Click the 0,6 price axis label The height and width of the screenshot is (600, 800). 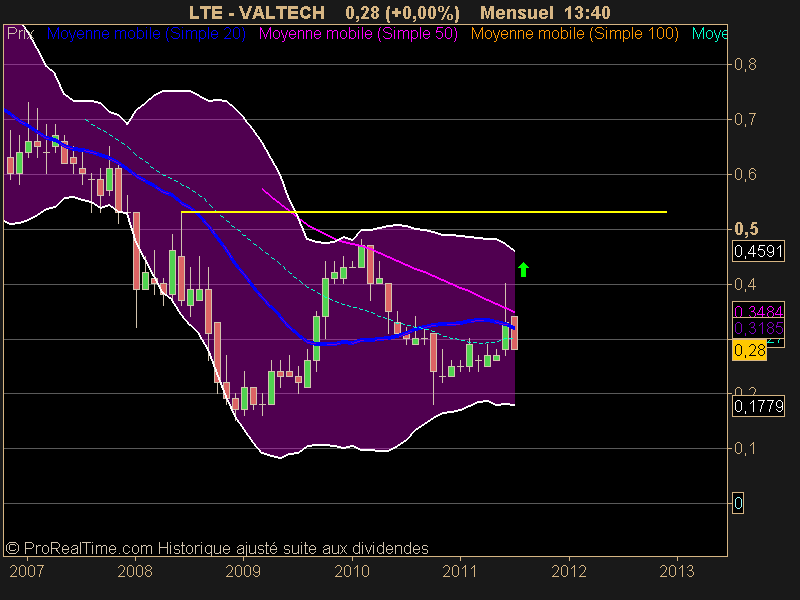pyautogui.click(x=745, y=174)
